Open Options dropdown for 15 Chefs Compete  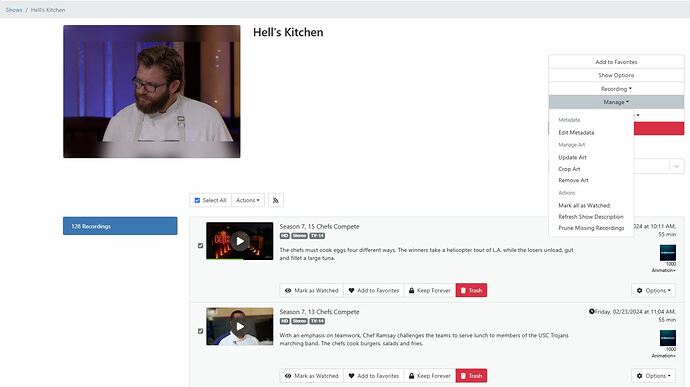653,291
